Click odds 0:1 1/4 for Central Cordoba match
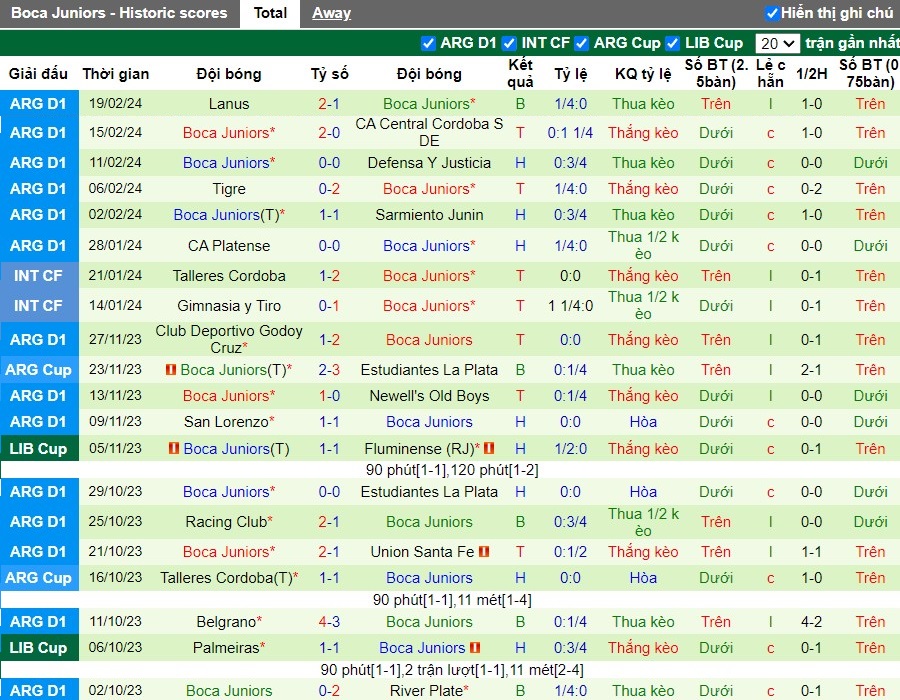Image resolution: width=900 pixels, height=700 pixels. pos(570,133)
